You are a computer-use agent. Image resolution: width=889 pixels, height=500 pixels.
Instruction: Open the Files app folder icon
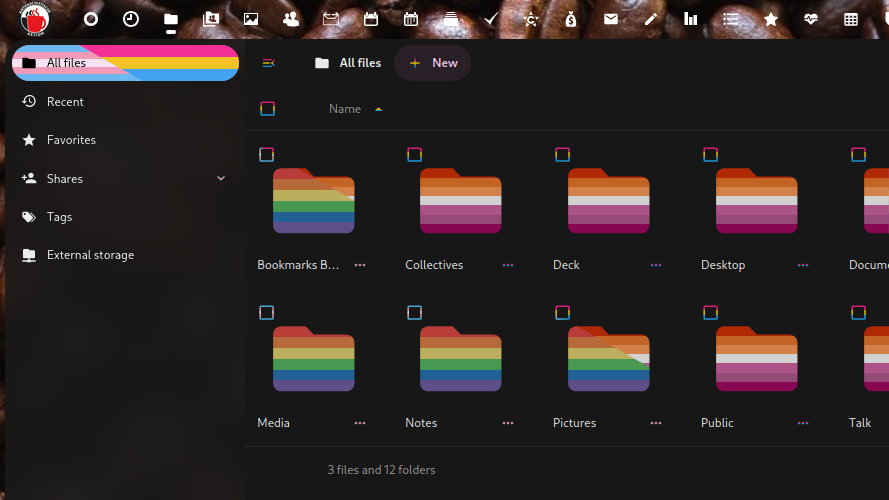coord(171,19)
